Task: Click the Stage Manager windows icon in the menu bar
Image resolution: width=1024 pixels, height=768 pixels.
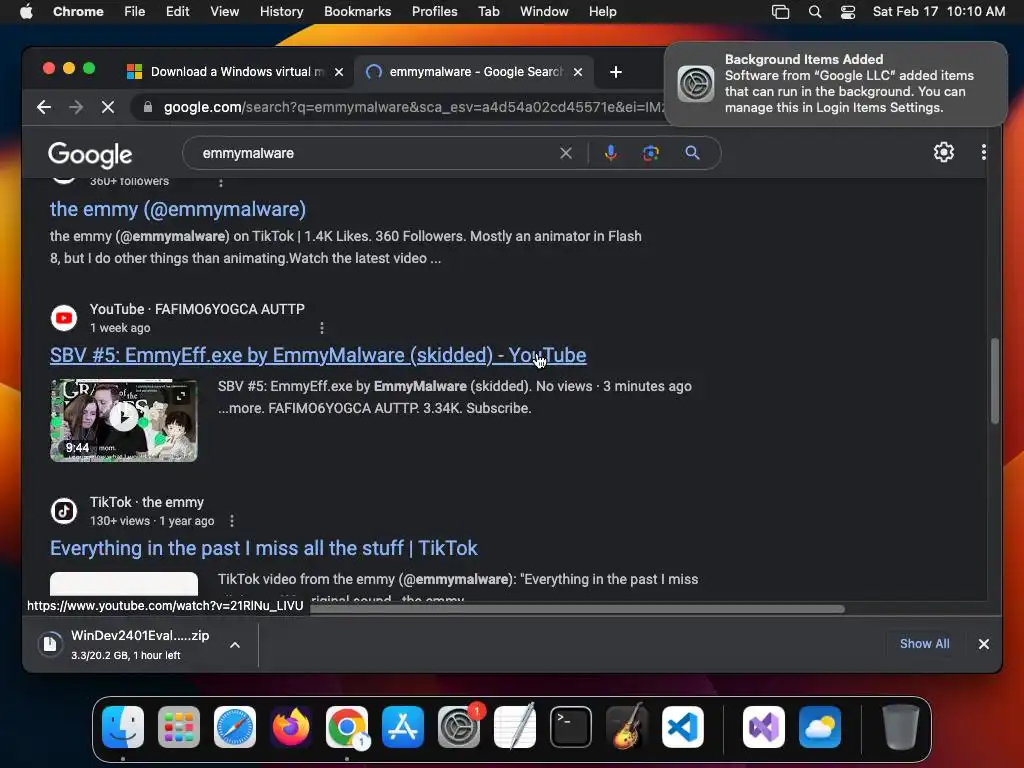Action: click(x=780, y=12)
